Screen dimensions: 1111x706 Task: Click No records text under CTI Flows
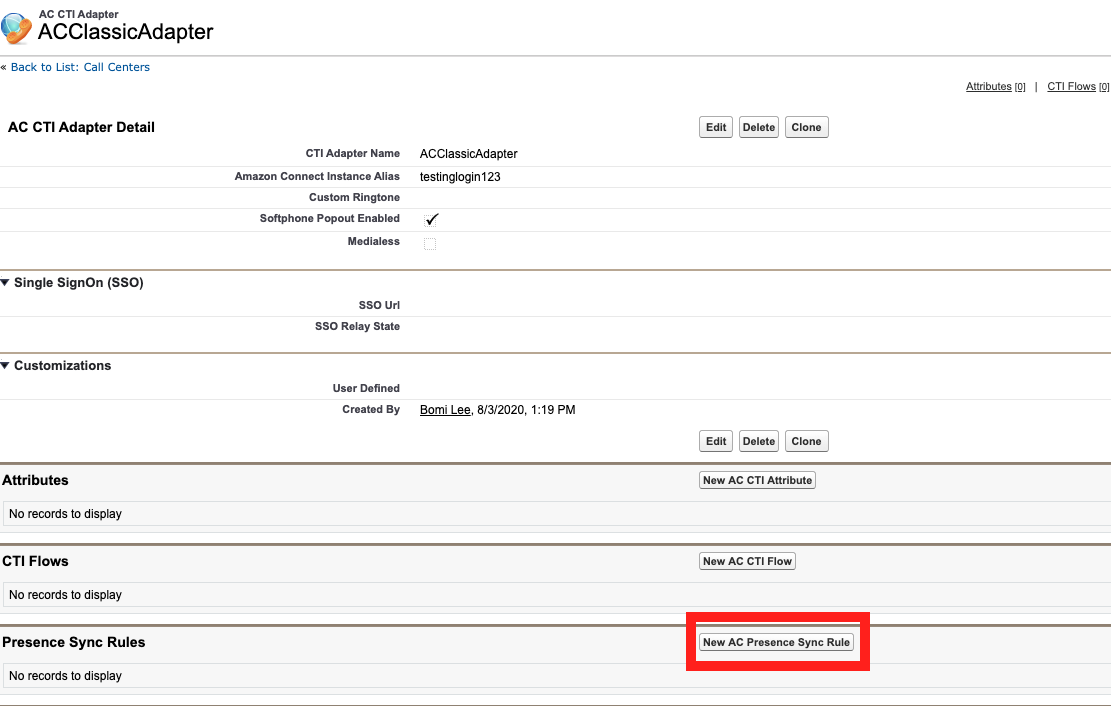65,595
